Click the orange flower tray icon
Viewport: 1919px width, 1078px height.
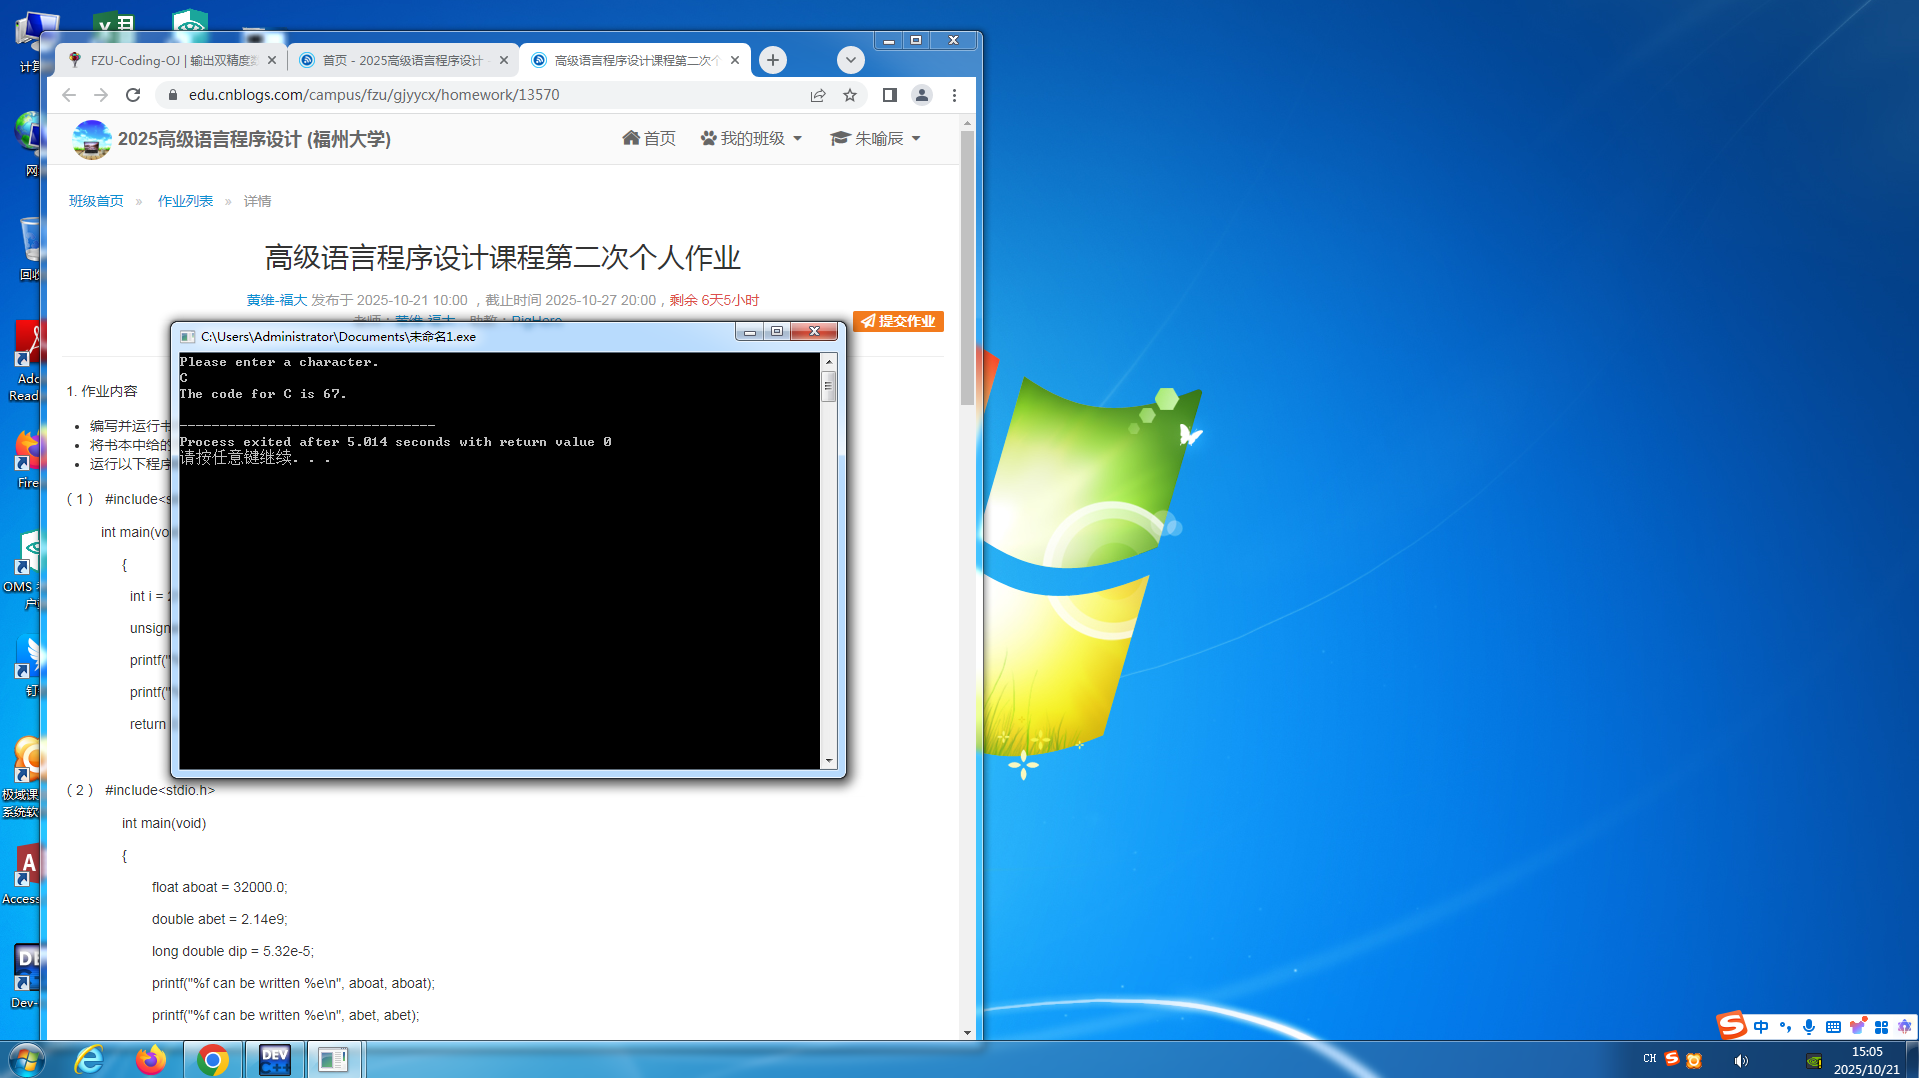click(1694, 1060)
